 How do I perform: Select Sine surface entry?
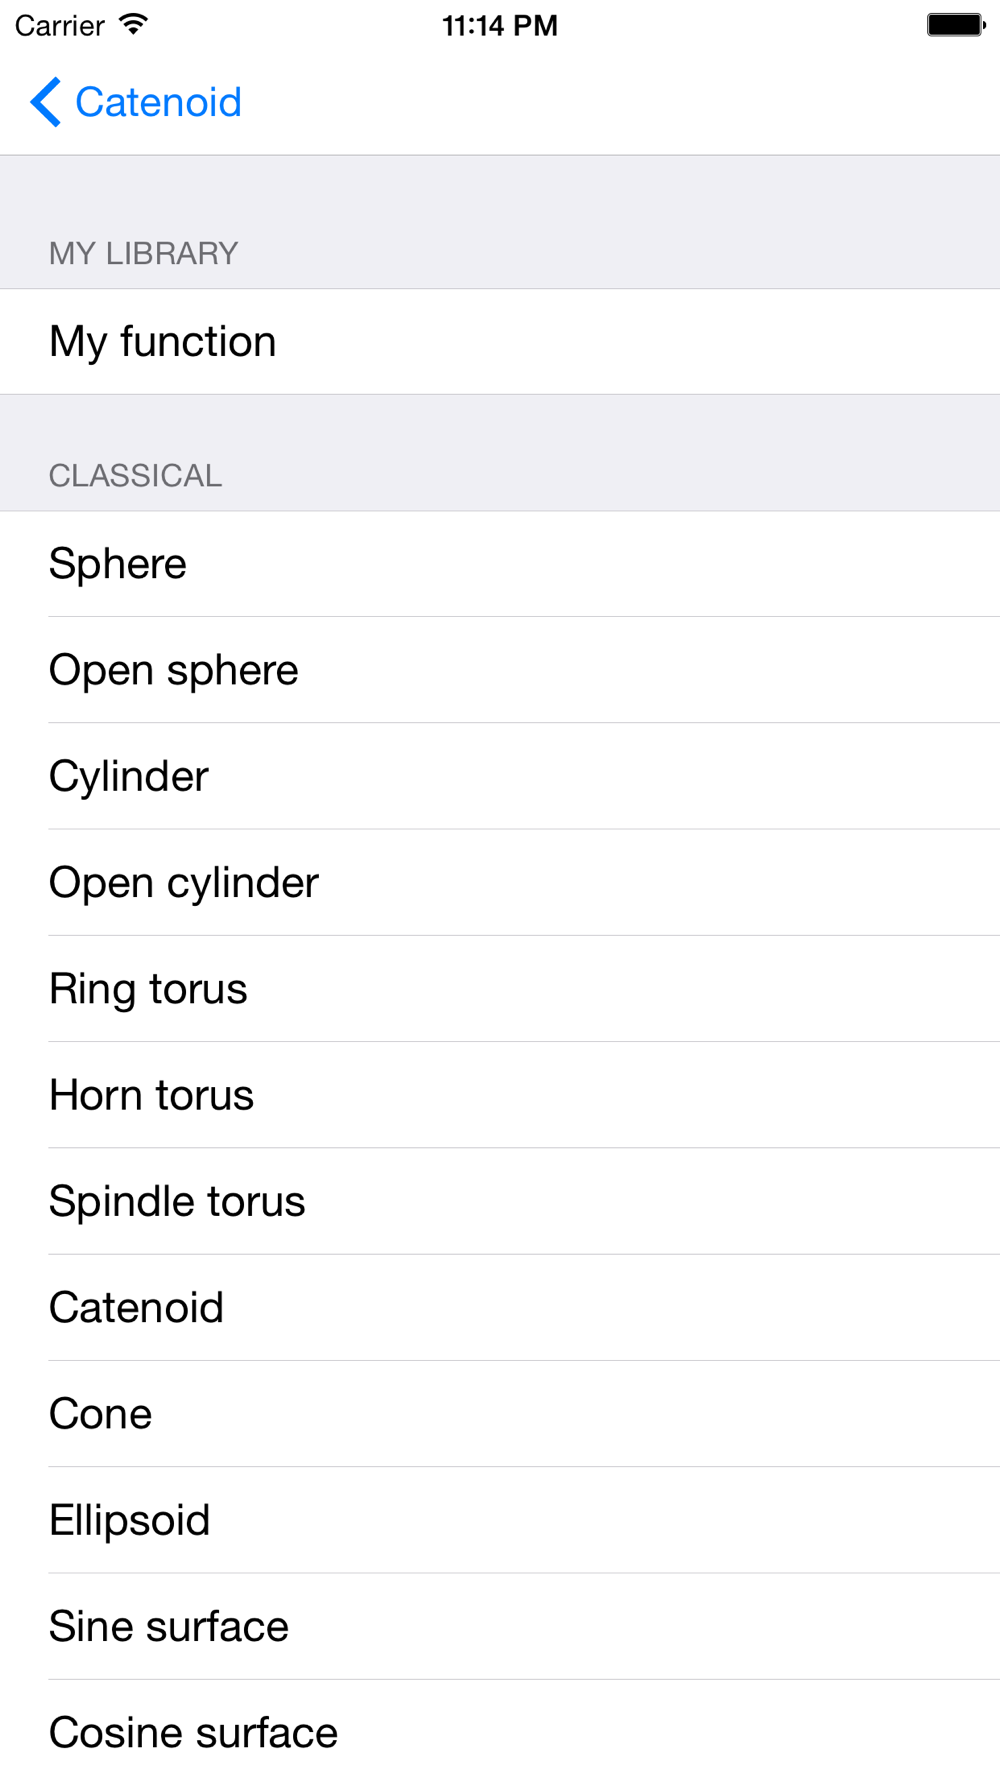click(x=500, y=1626)
